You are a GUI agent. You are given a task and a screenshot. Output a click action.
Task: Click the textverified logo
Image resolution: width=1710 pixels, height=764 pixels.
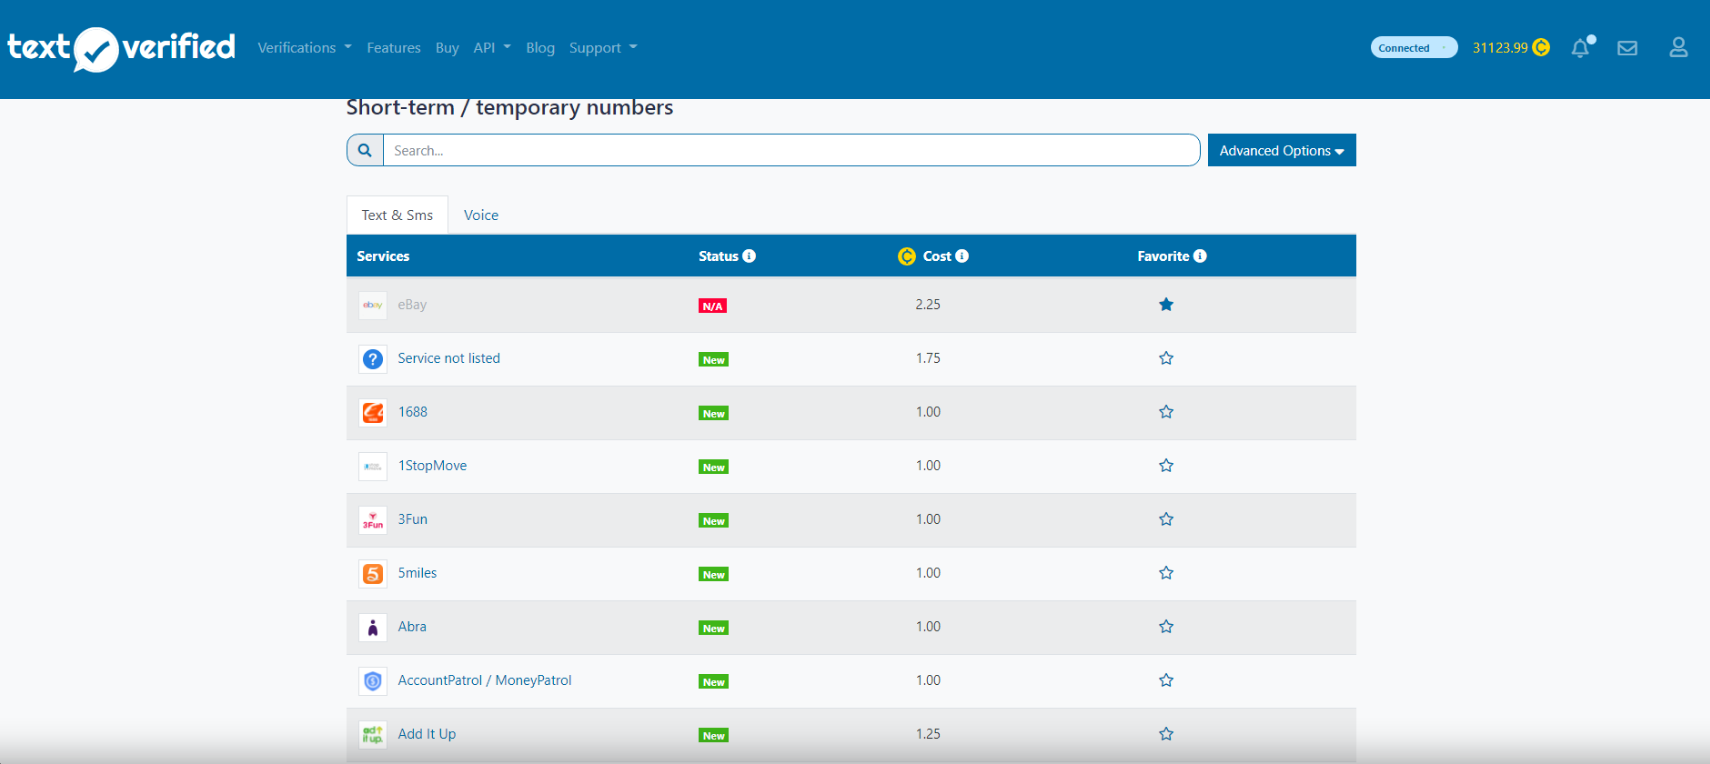pos(121,48)
